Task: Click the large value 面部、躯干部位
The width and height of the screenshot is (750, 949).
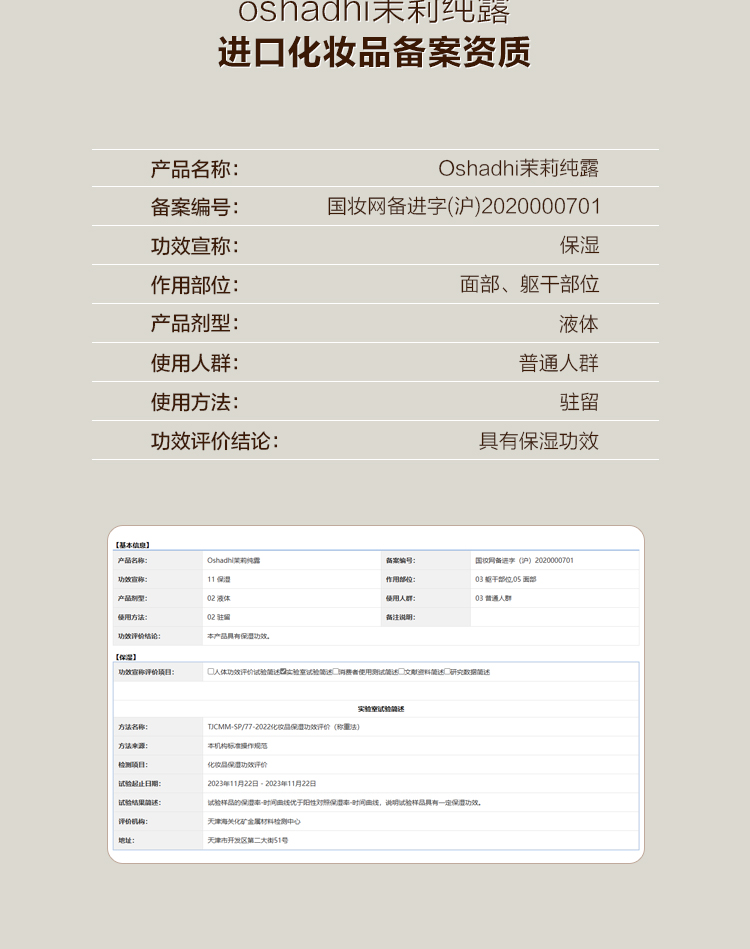Action: [530, 284]
